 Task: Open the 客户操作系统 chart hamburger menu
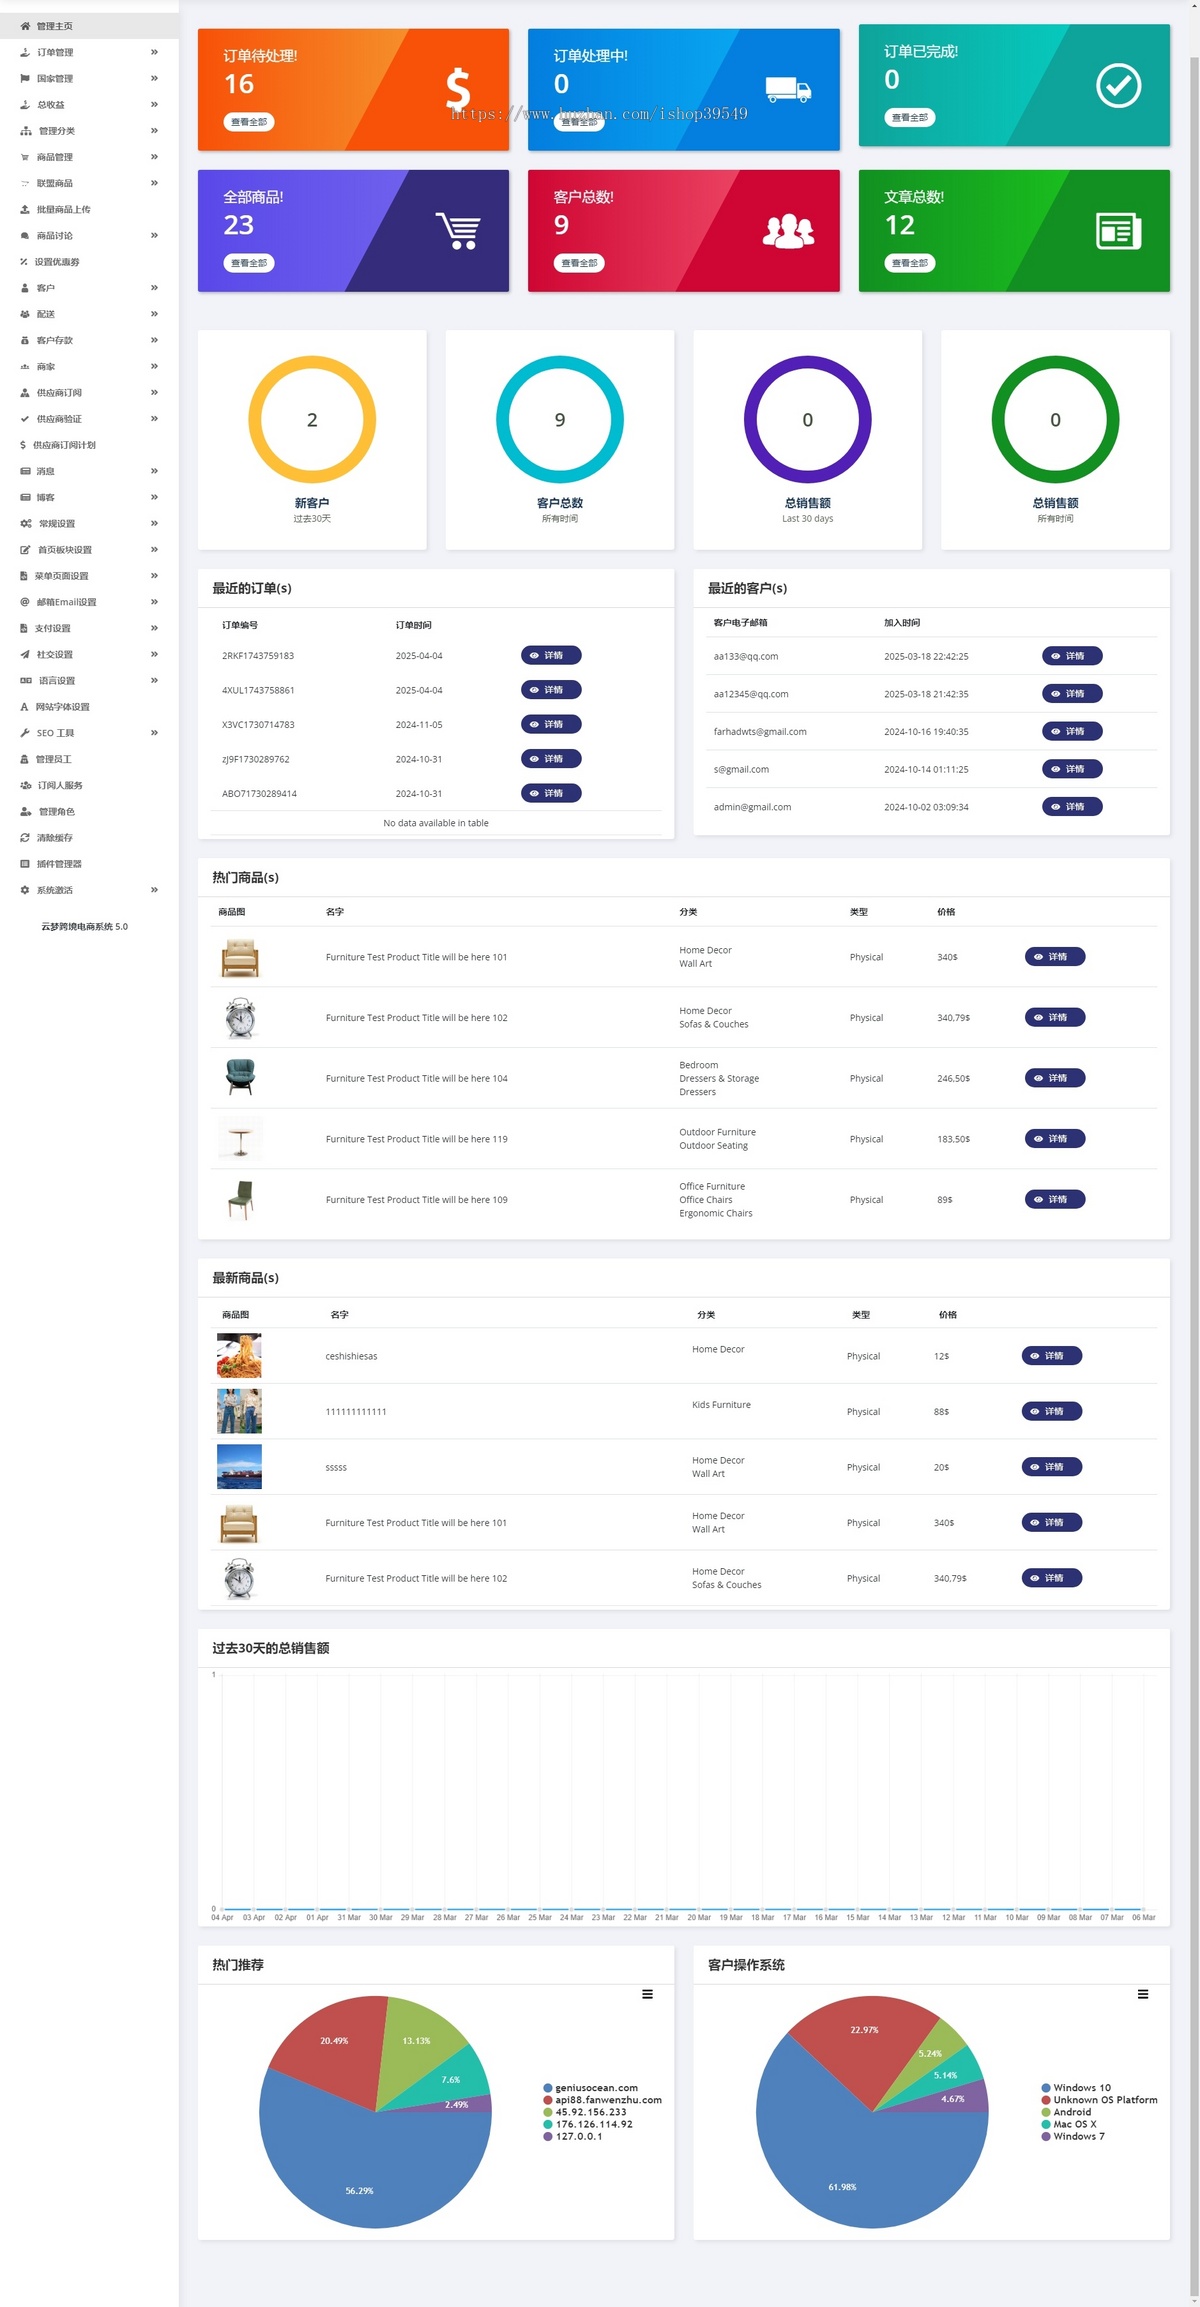pos(1143,1994)
